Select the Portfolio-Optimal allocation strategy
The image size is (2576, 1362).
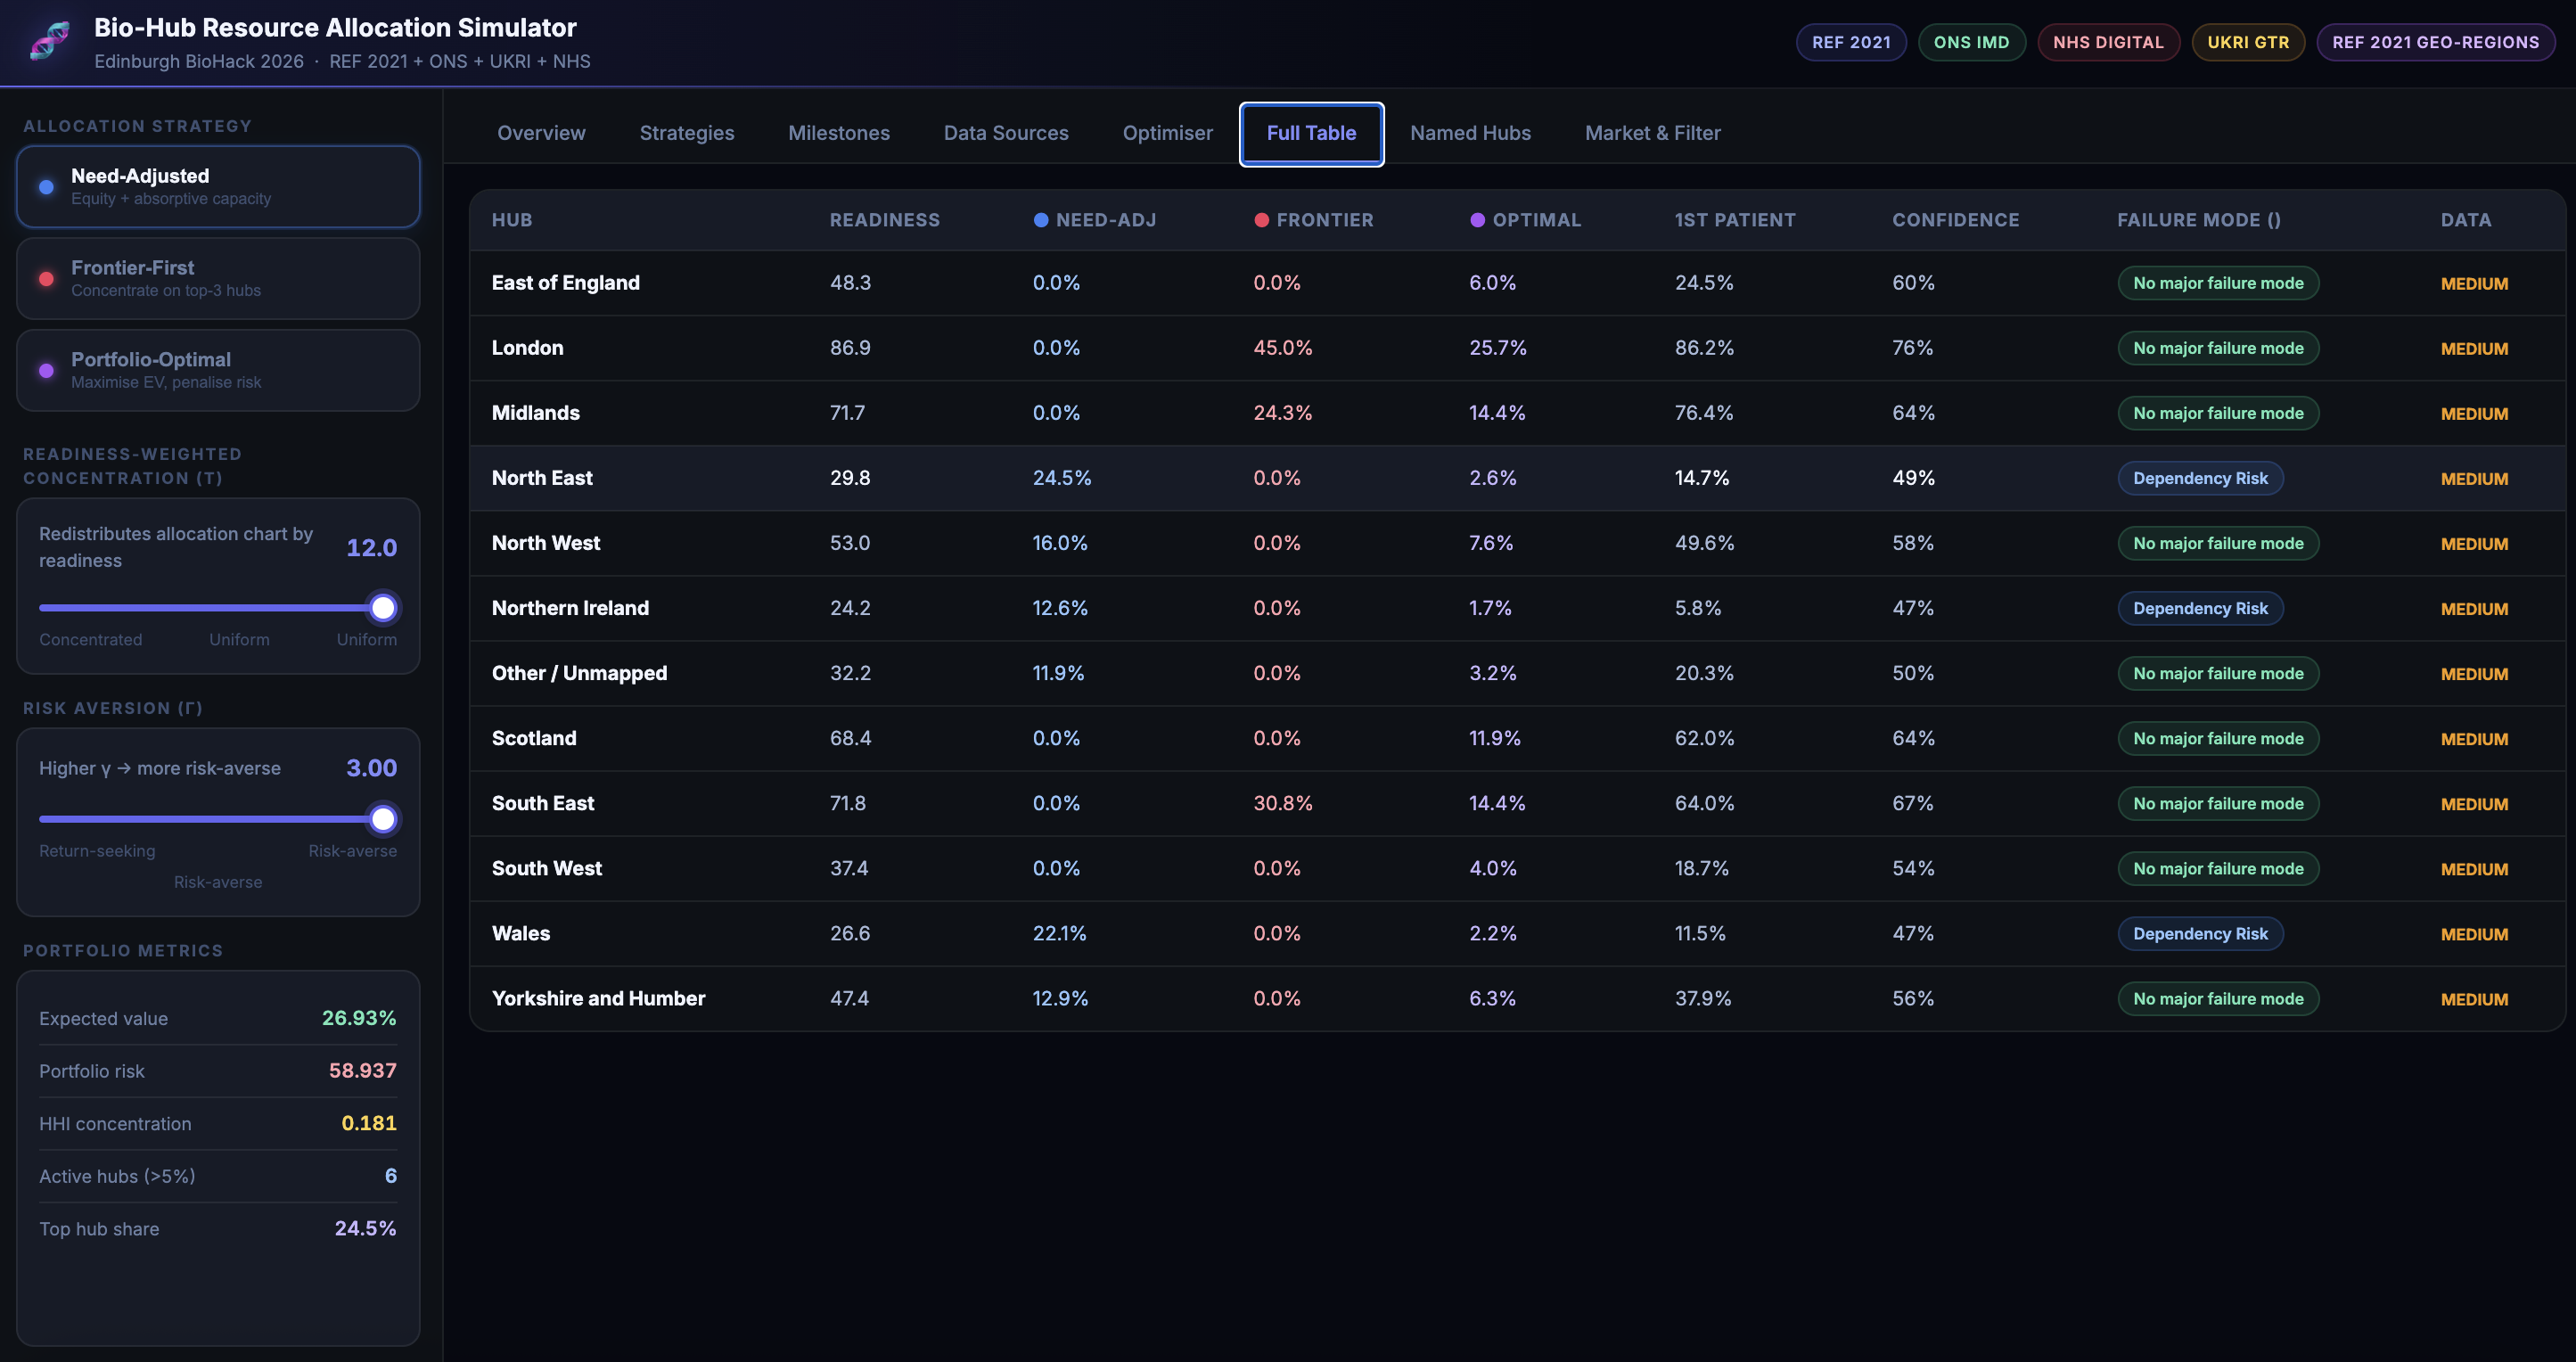(218, 370)
